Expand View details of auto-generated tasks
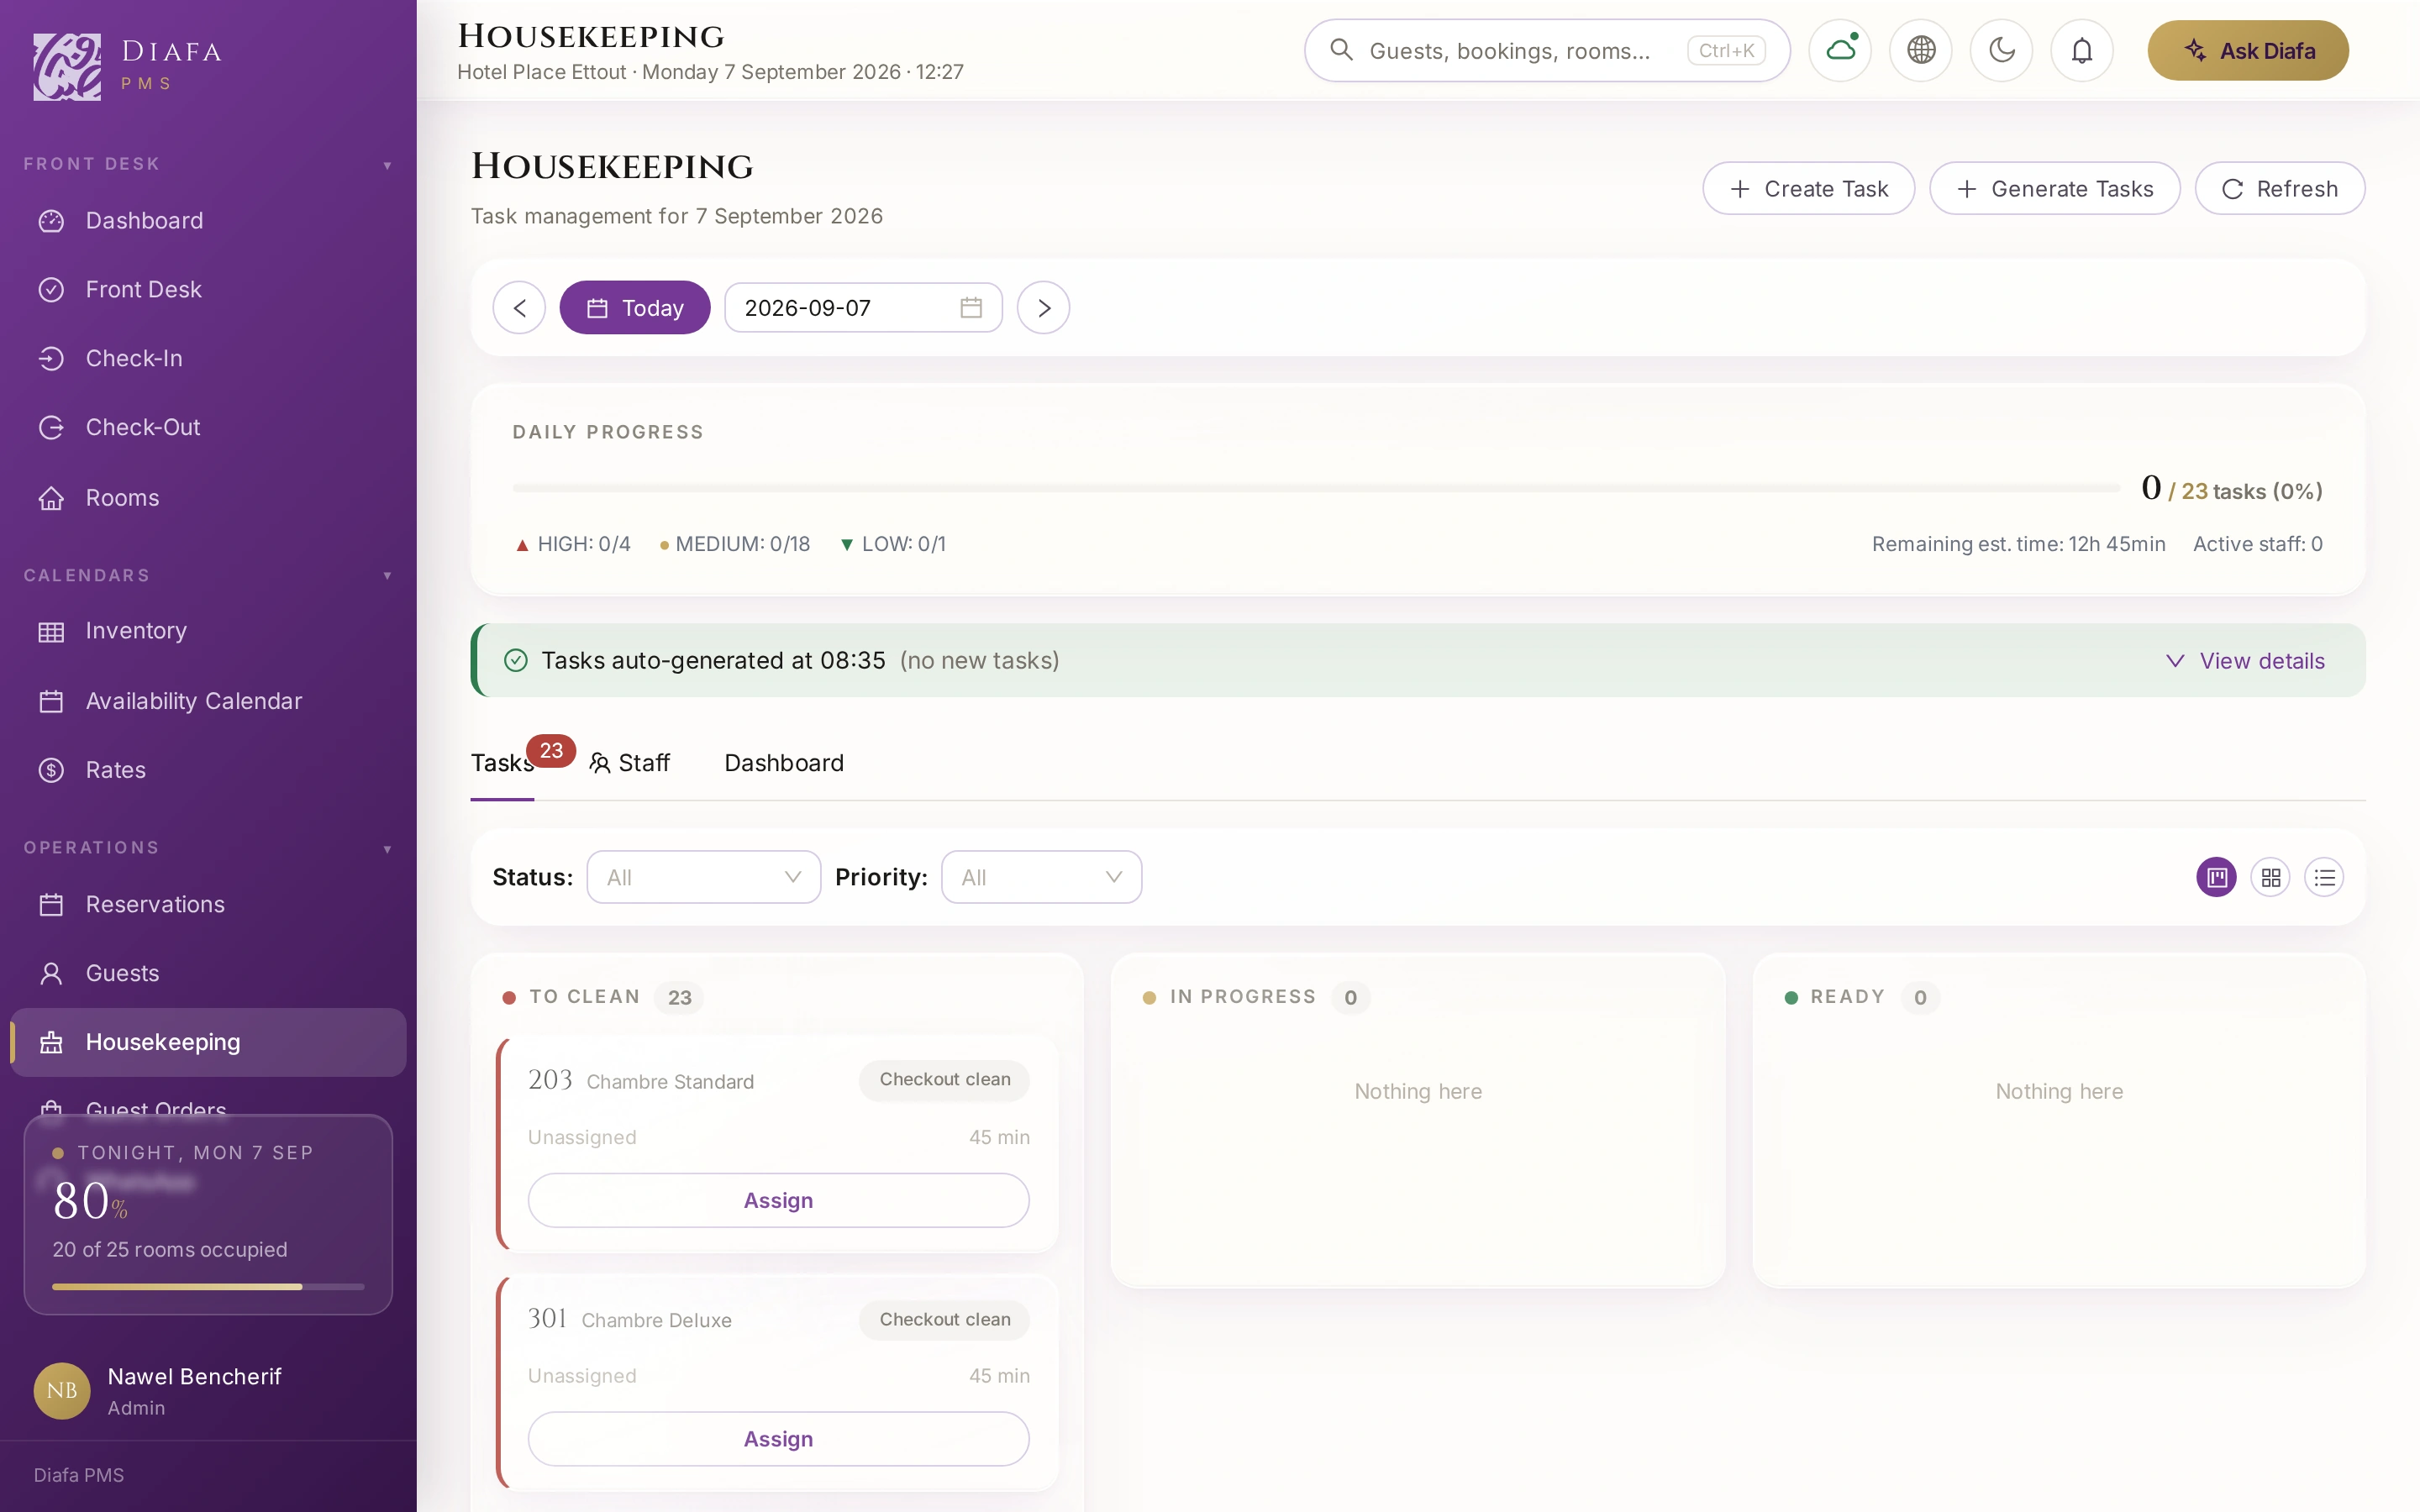The image size is (2420, 1512). click(2245, 661)
